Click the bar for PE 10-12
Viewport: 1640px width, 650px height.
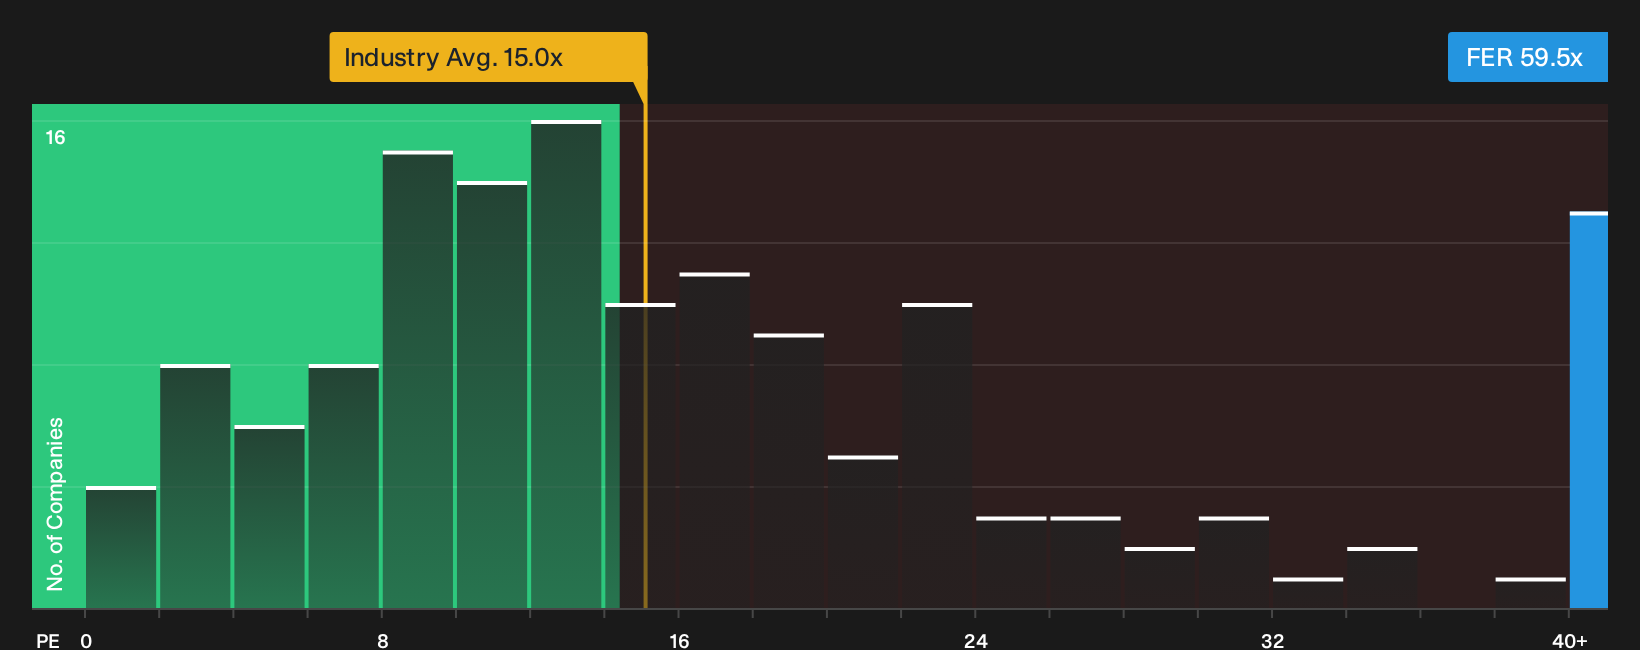pos(492,395)
